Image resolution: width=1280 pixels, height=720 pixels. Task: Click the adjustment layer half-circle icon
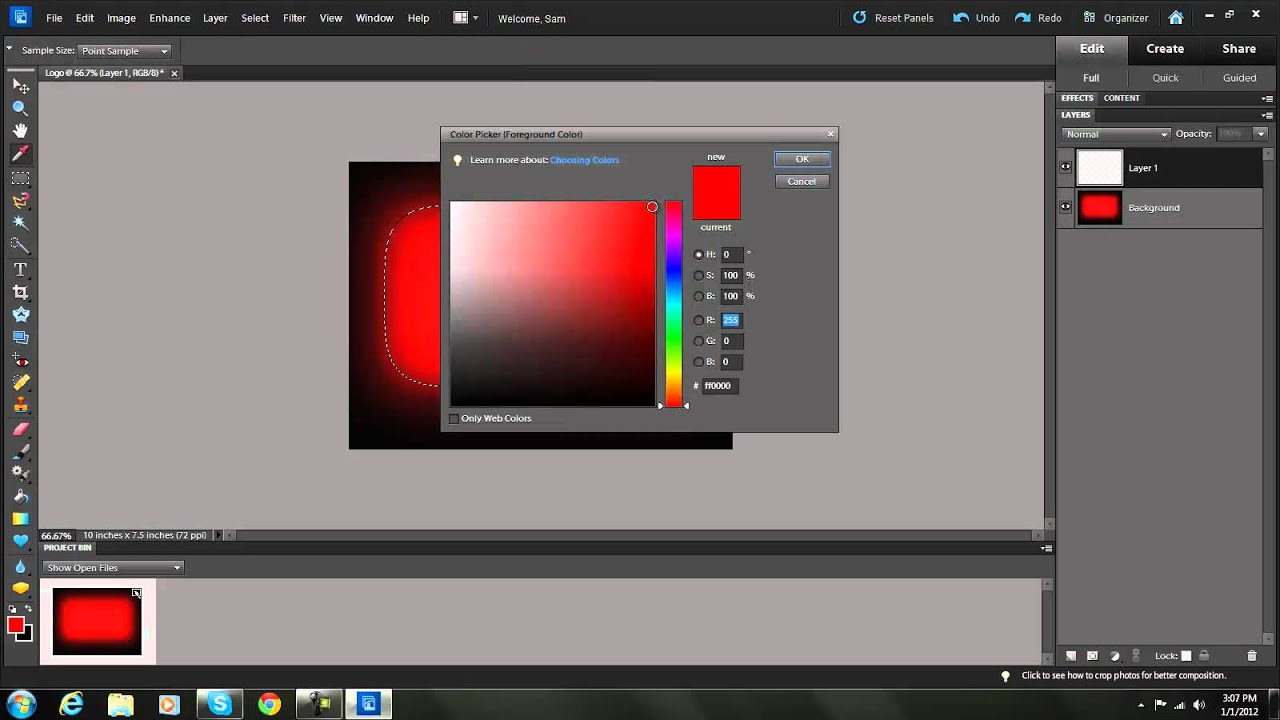tap(1114, 656)
